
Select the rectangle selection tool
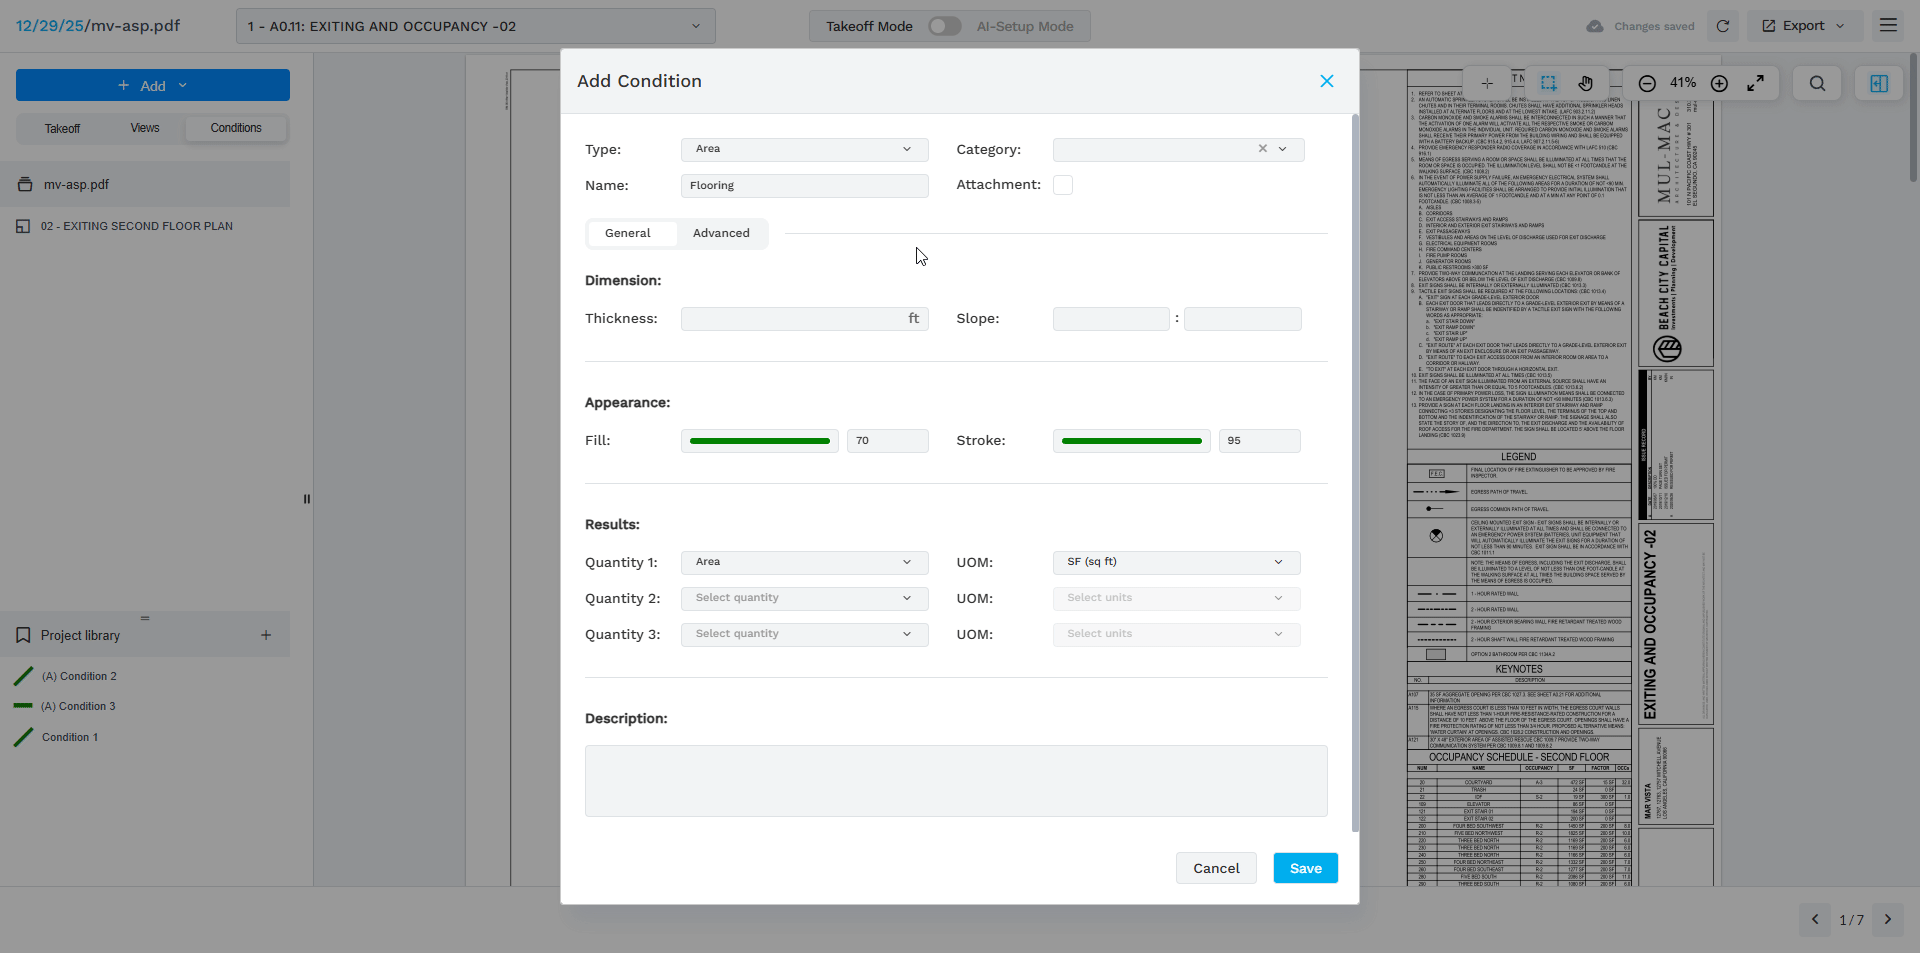click(1548, 84)
